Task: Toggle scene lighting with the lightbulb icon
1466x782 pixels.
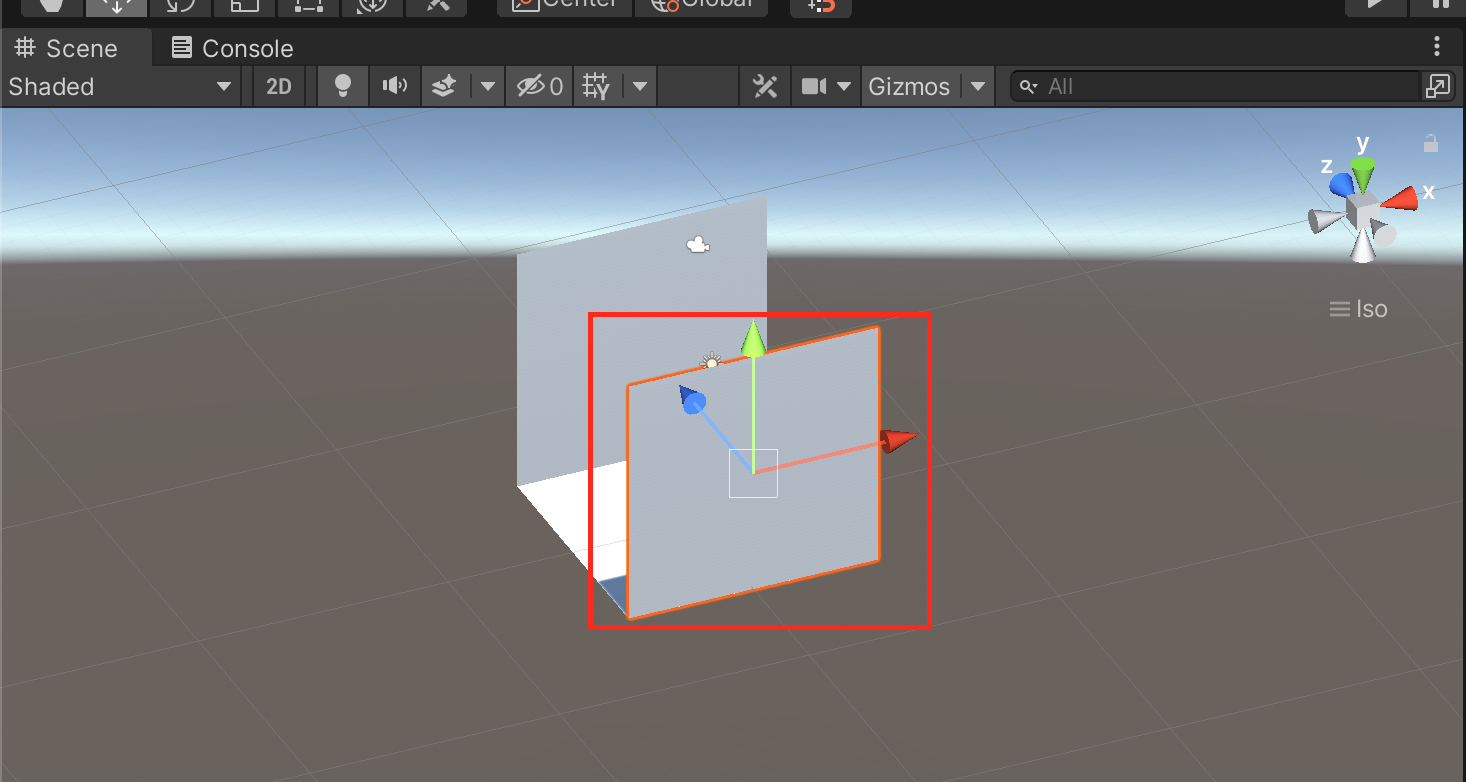Action: (343, 86)
